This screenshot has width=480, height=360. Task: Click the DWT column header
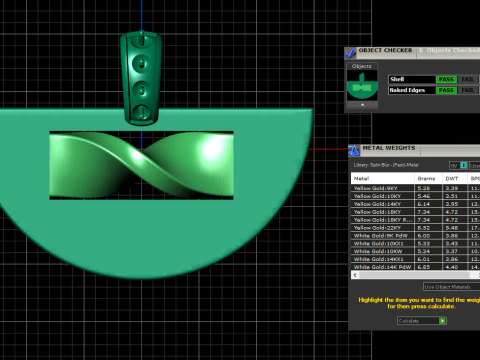[x=455, y=178]
